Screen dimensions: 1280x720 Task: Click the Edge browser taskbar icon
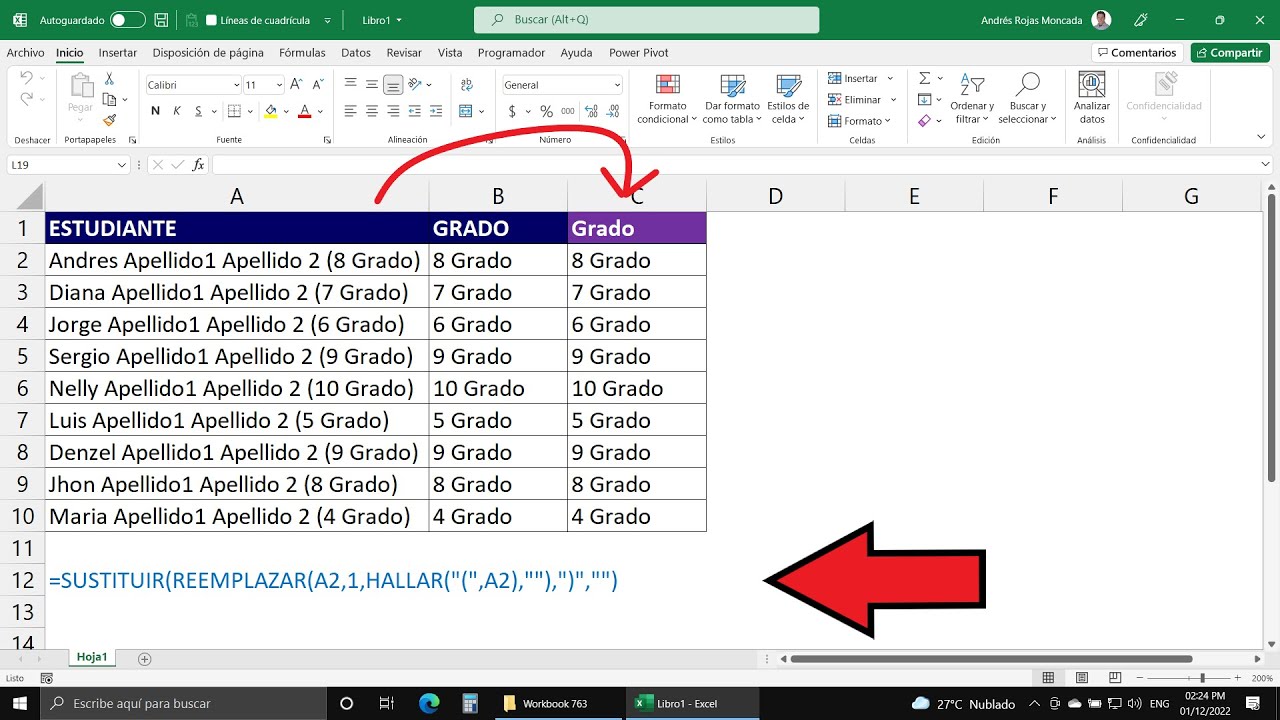(x=429, y=703)
